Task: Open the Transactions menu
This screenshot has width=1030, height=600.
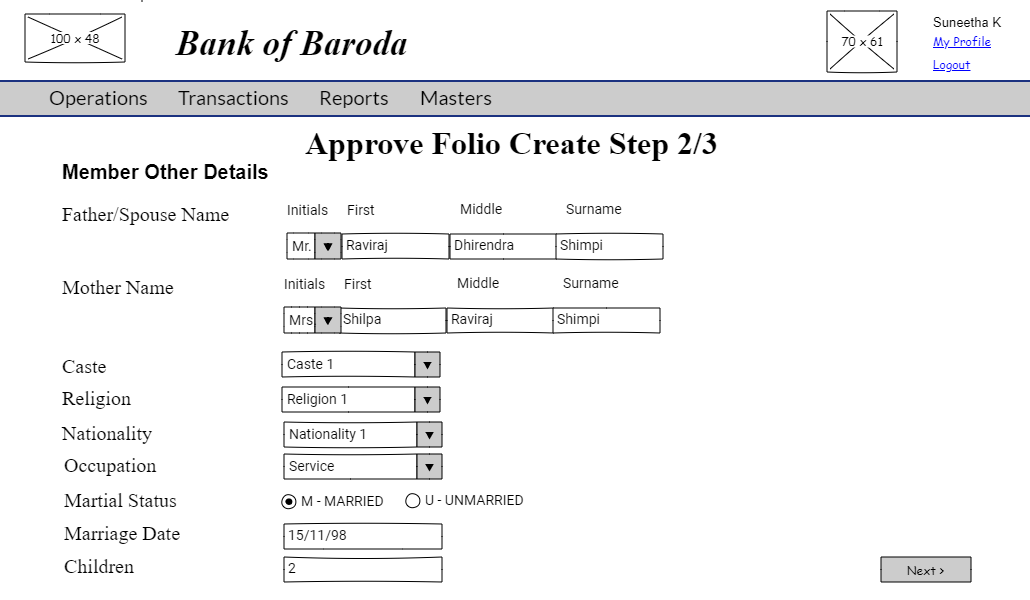Action: [233, 98]
